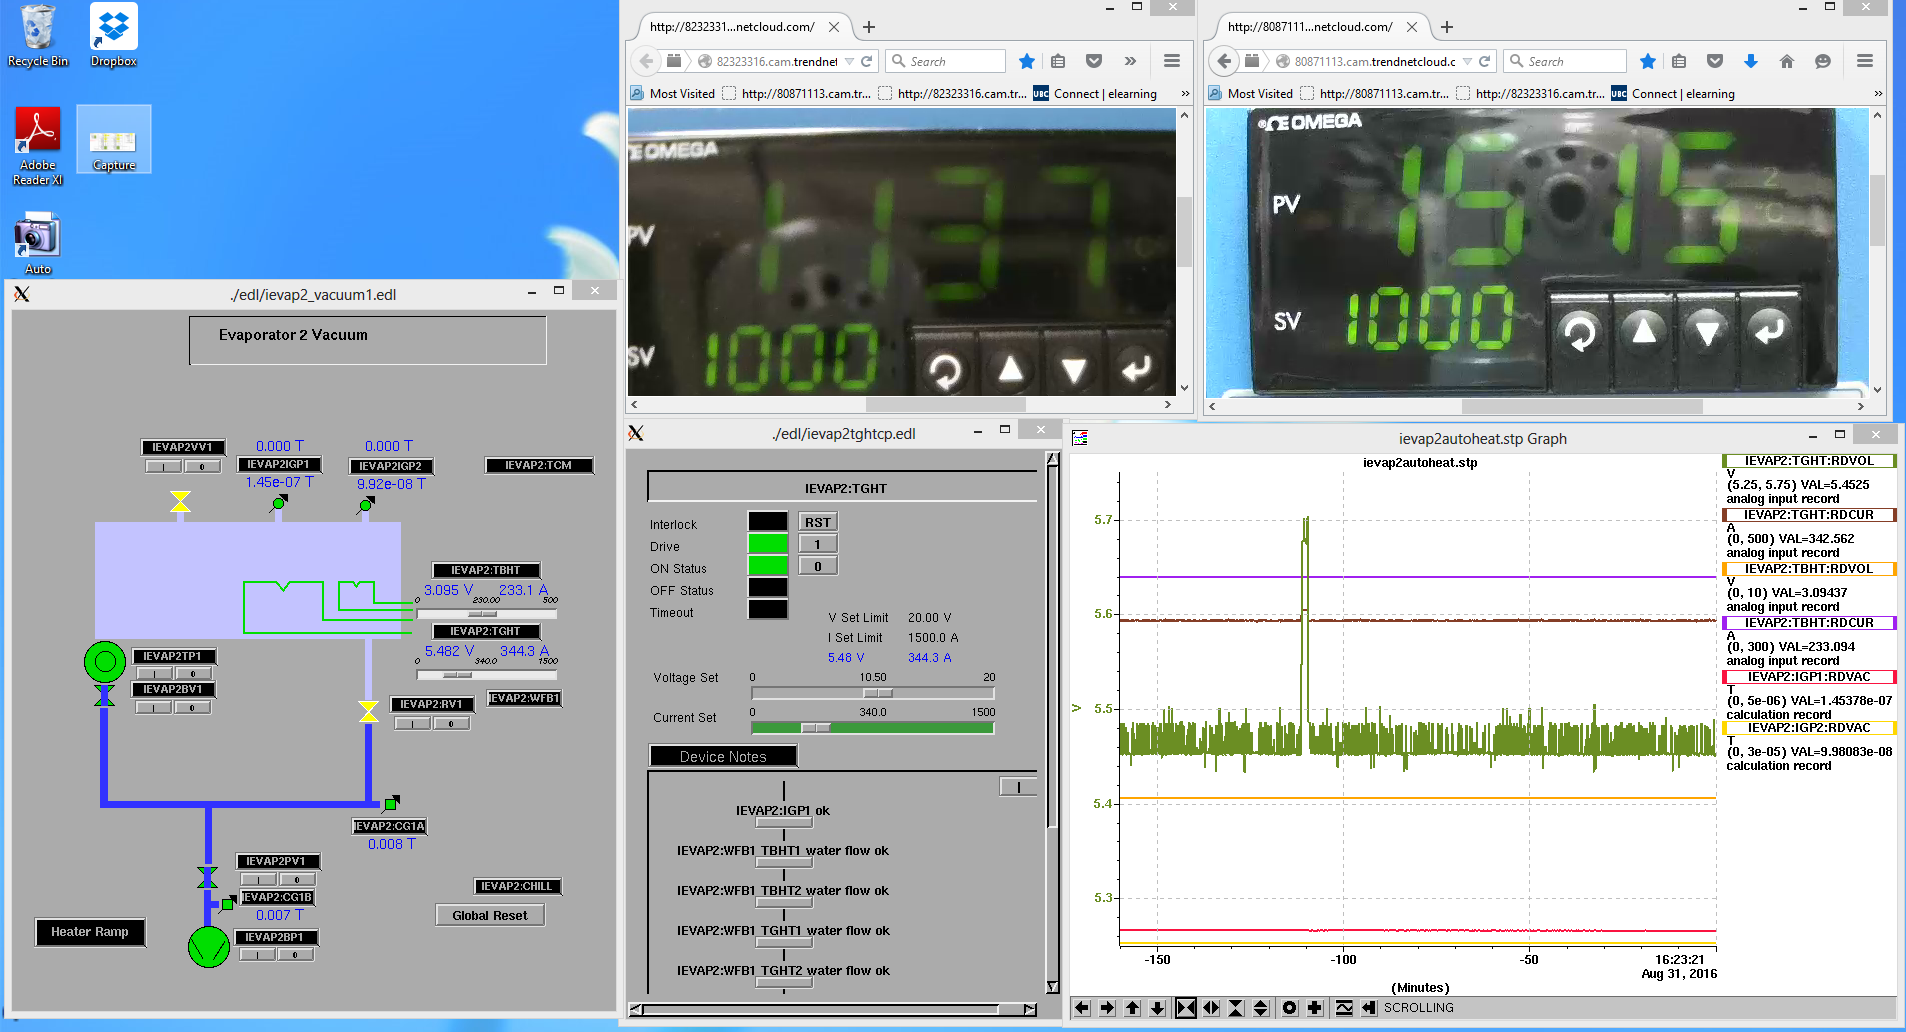
Task: Pan graph right with the right arrow
Action: coord(1107,1008)
